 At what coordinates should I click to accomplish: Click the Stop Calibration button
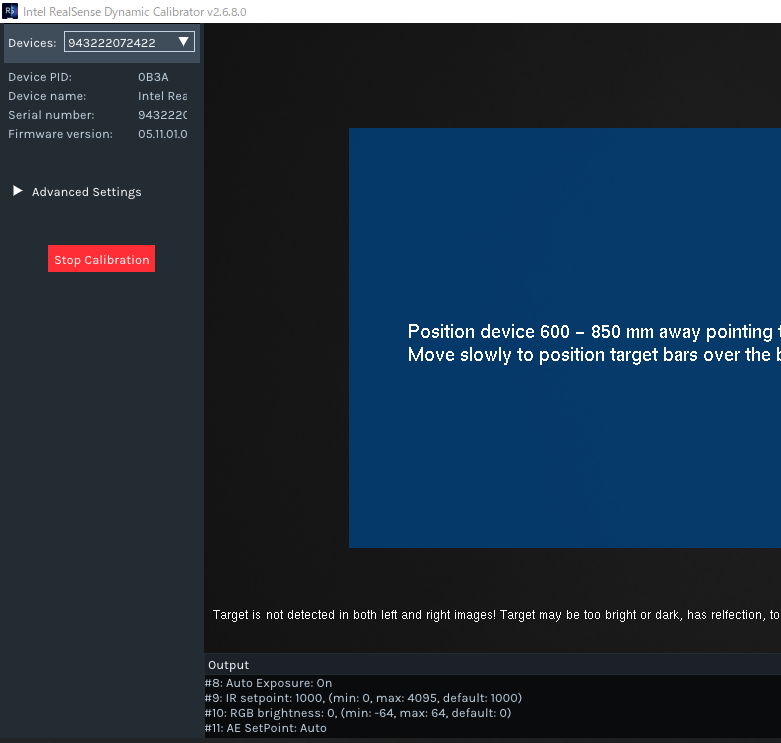pyautogui.click(x=101, y=258)
